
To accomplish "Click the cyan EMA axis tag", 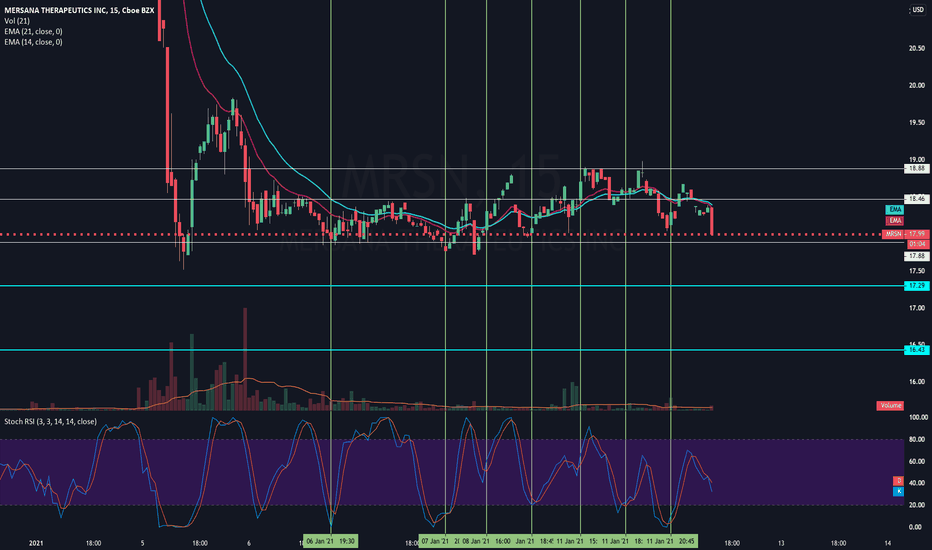I will pyautogui.click(x=895, y=210).
